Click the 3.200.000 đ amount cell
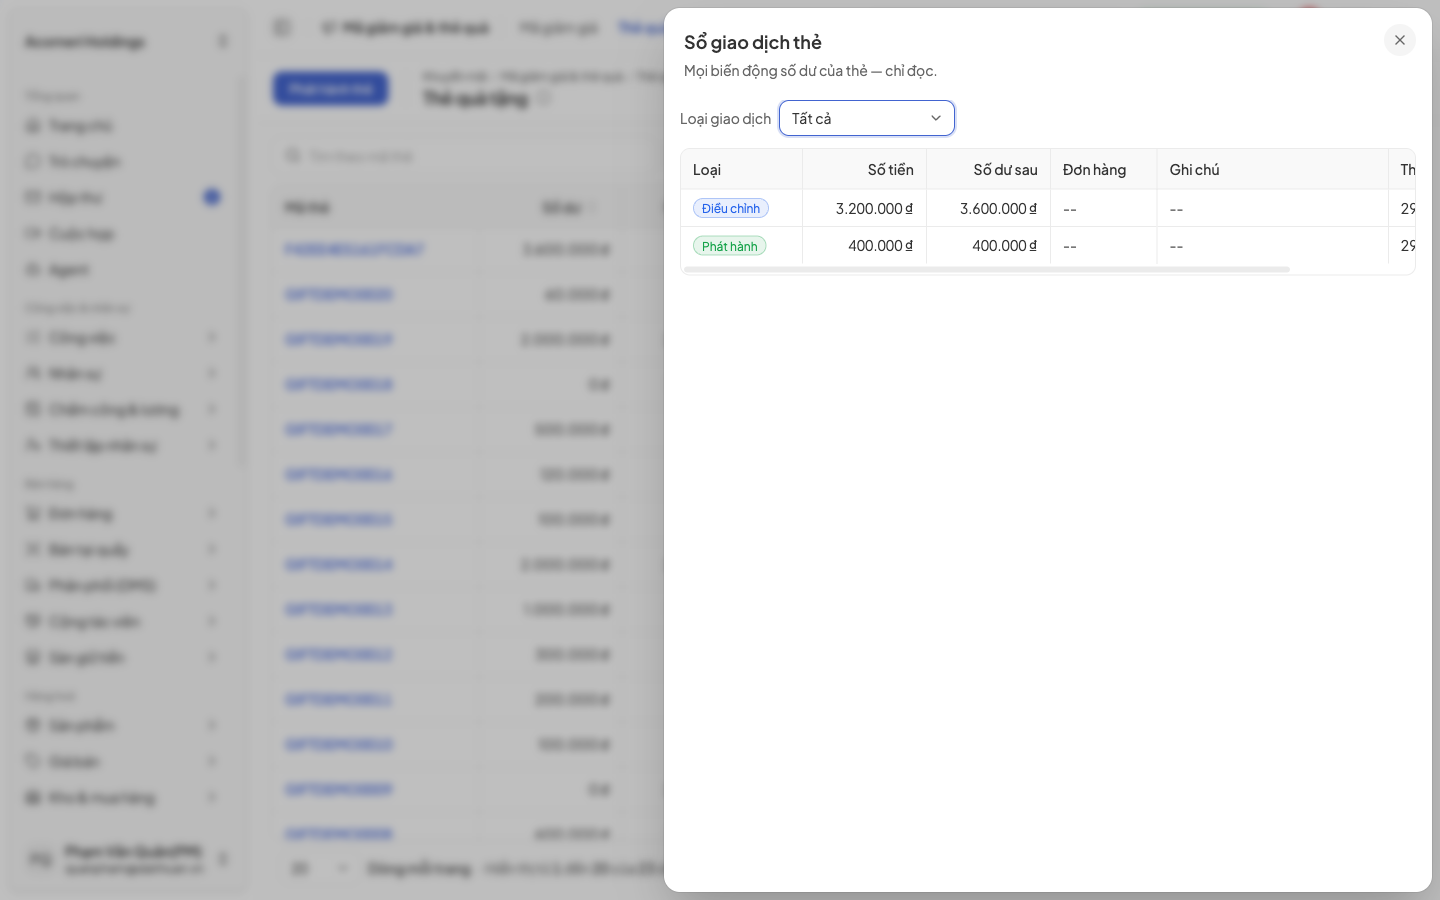 pos(864,208)
